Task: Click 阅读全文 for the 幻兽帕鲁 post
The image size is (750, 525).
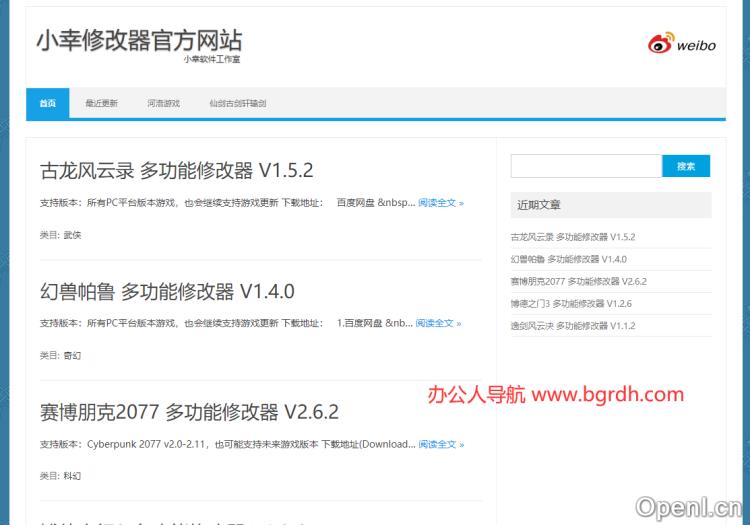Action: (438, 323)
